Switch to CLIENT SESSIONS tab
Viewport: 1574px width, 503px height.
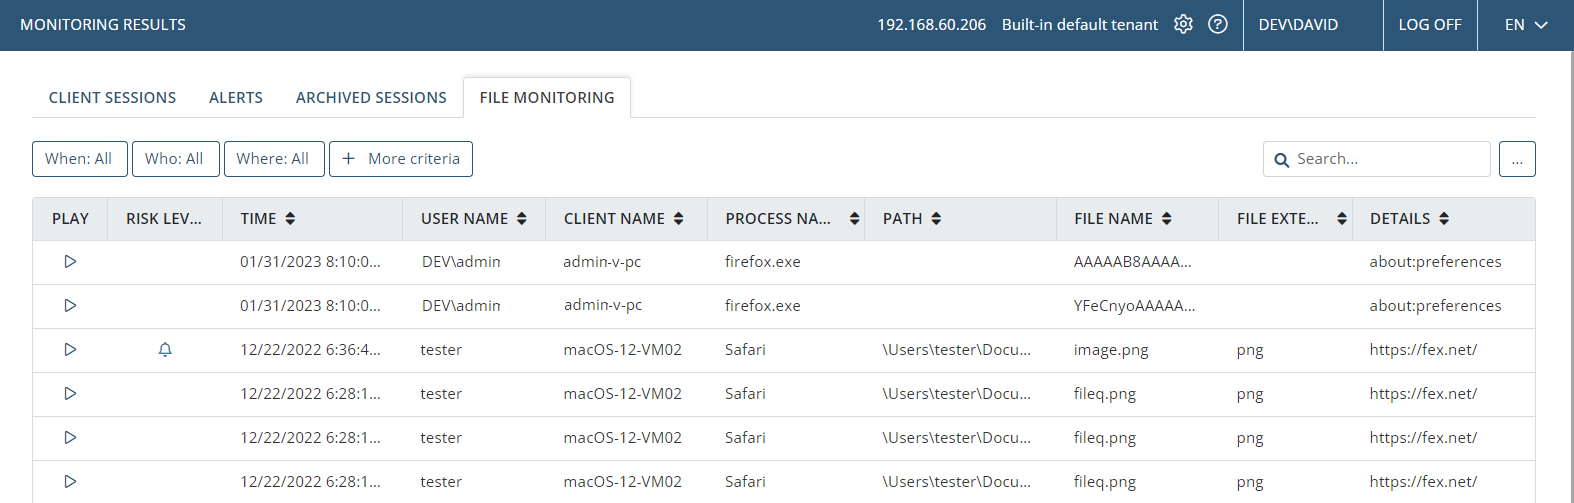(x=112, y=97)
